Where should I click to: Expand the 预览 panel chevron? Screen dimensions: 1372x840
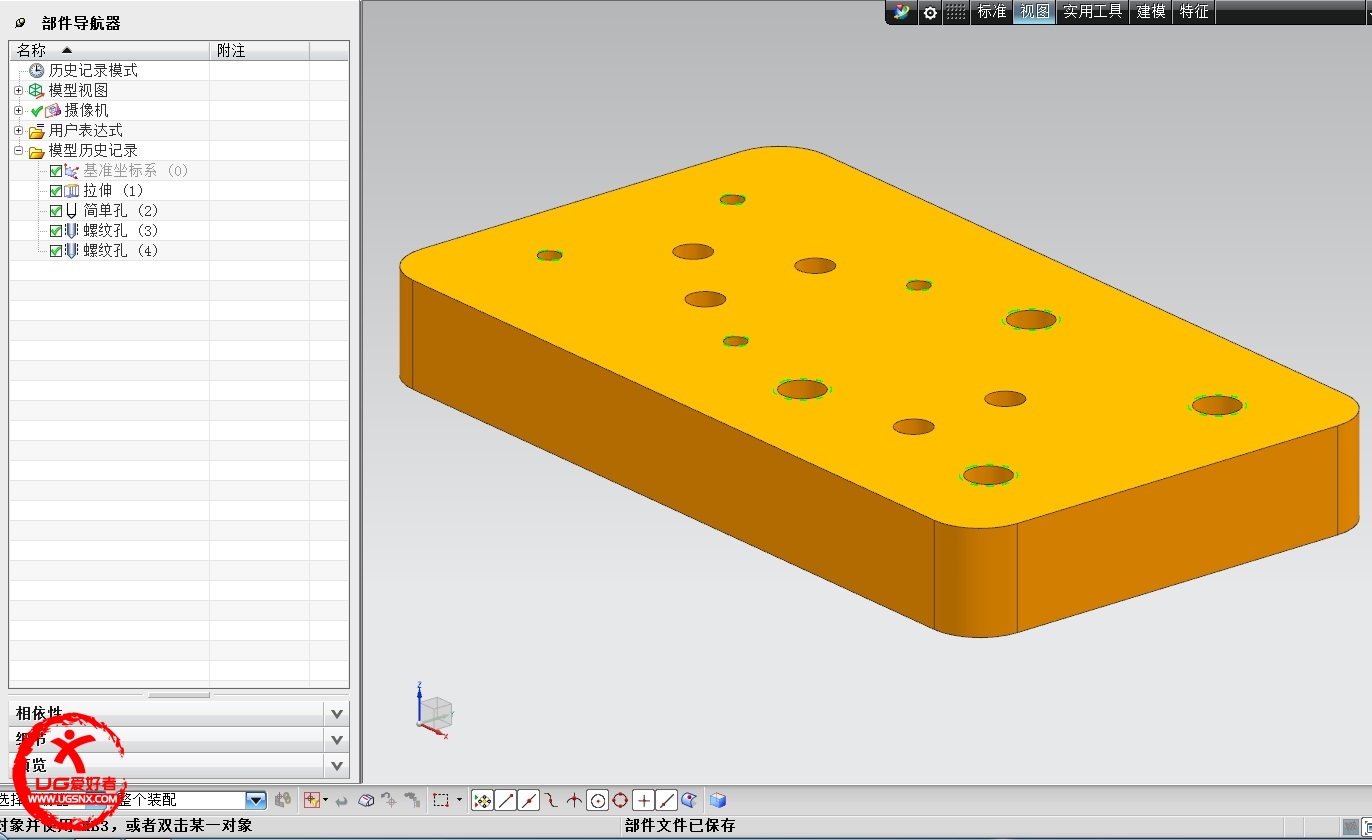[337, 766]
